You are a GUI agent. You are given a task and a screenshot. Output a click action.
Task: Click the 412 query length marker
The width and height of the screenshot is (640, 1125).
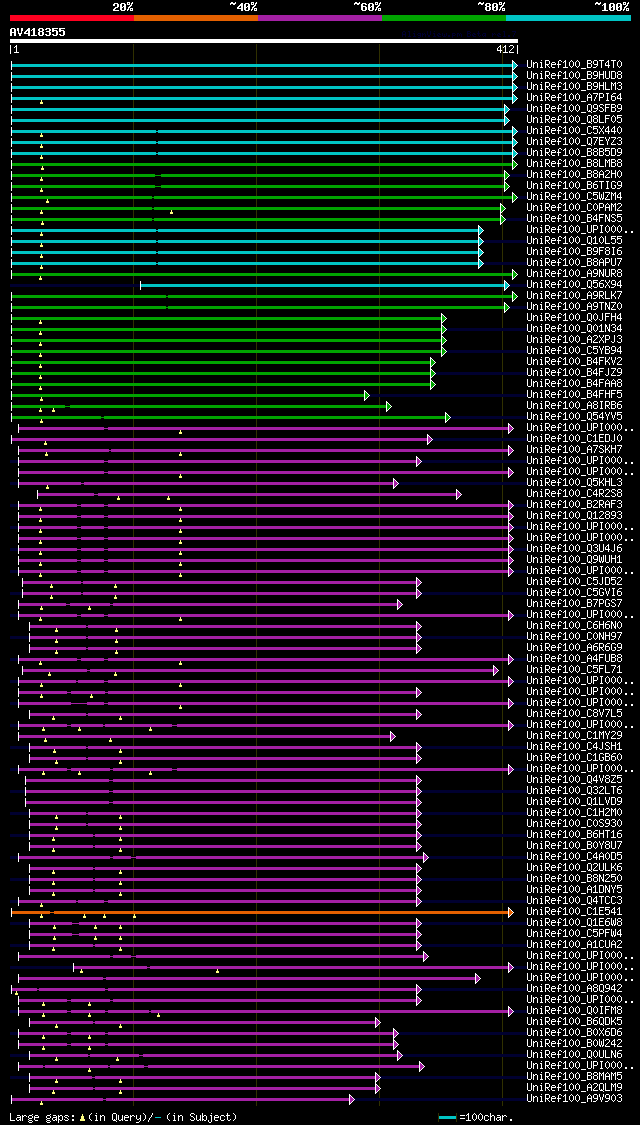point(506,50)
